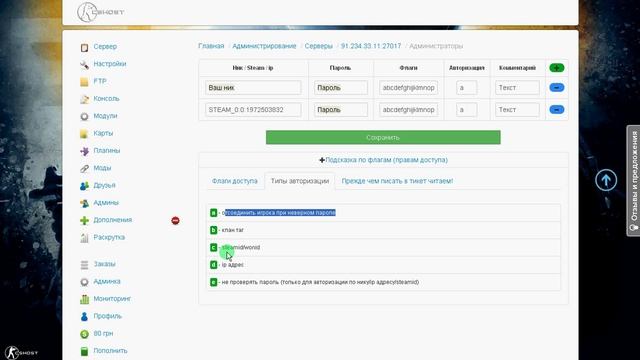Click the Сервер icon in sidebar
Viewport: 640px width, 360px height.
coord(84,47)
